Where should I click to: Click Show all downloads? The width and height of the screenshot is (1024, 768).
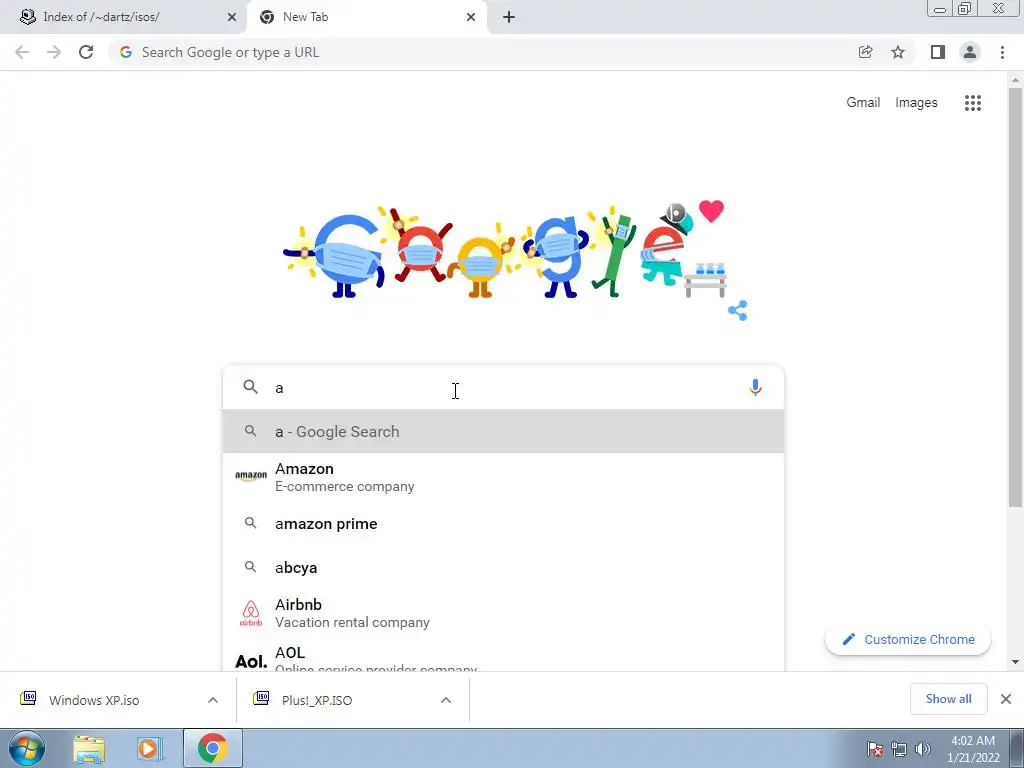pos(948,699)
